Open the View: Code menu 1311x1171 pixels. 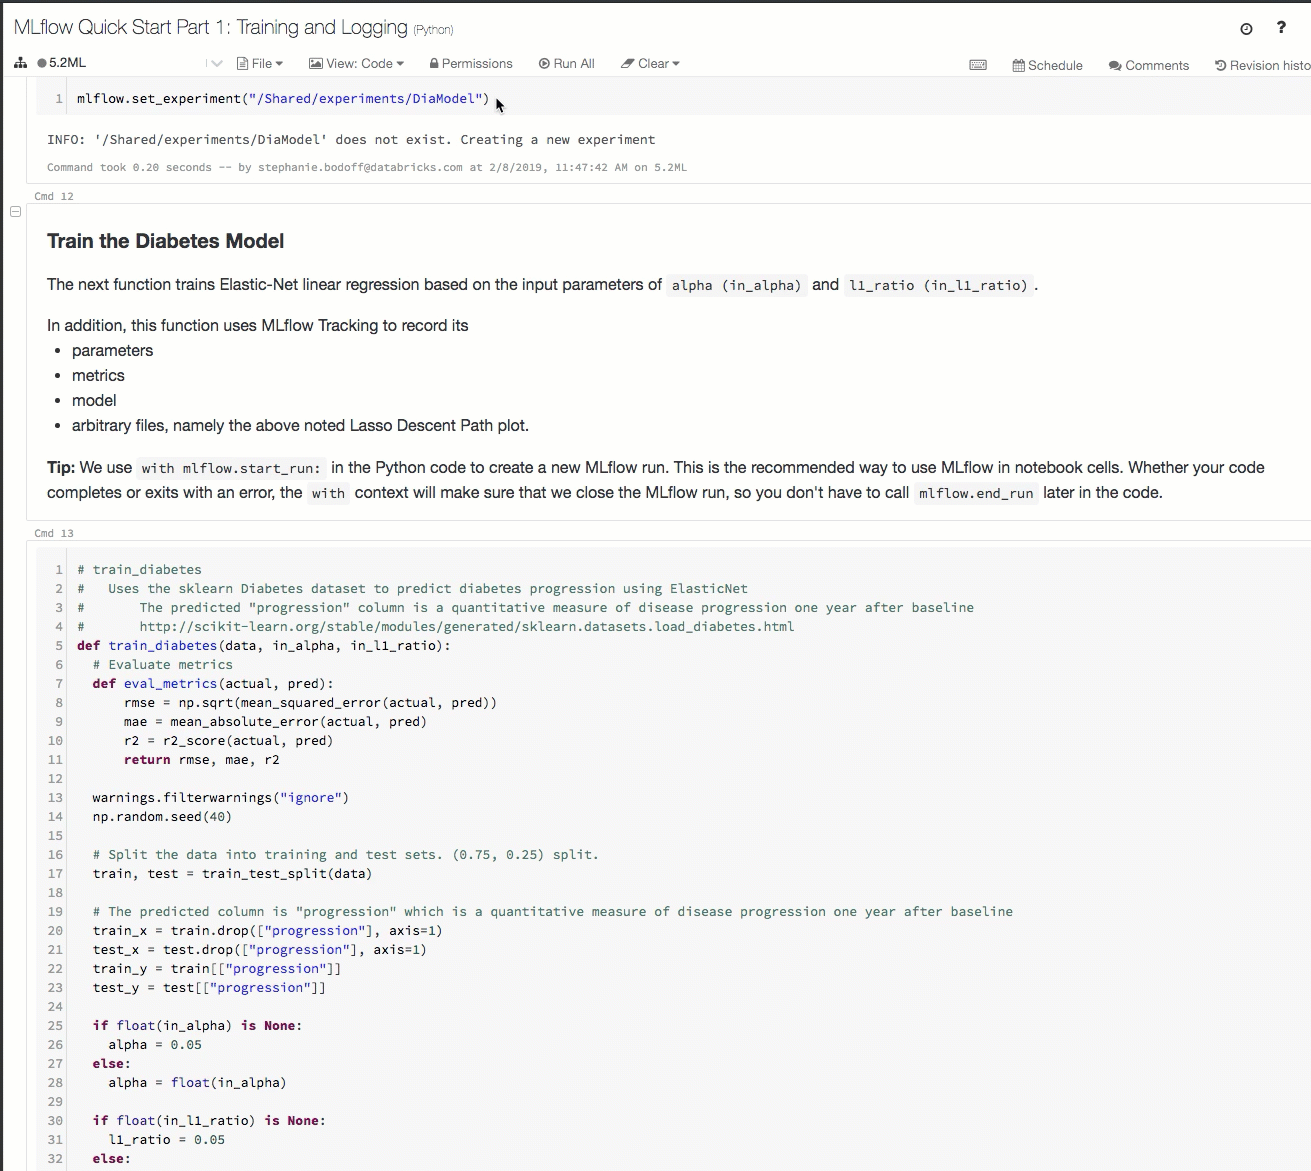[x=357, y=64]
